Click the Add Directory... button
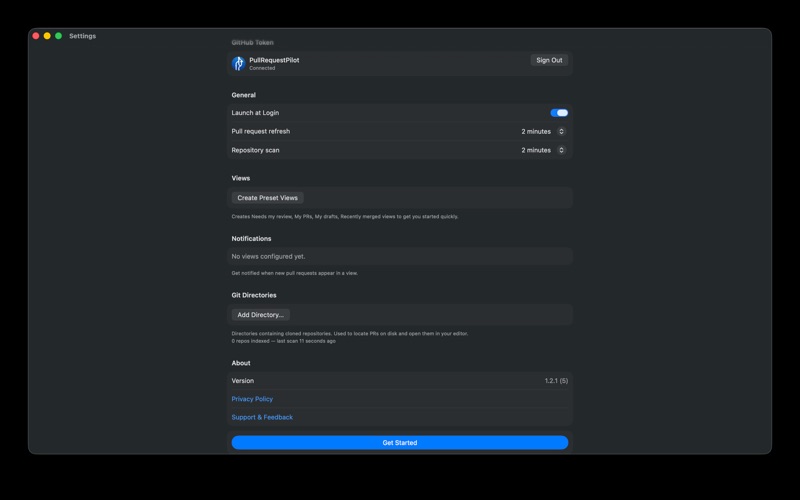The width and height of the screenshot is (800, 500). click(x=260, y=315)
